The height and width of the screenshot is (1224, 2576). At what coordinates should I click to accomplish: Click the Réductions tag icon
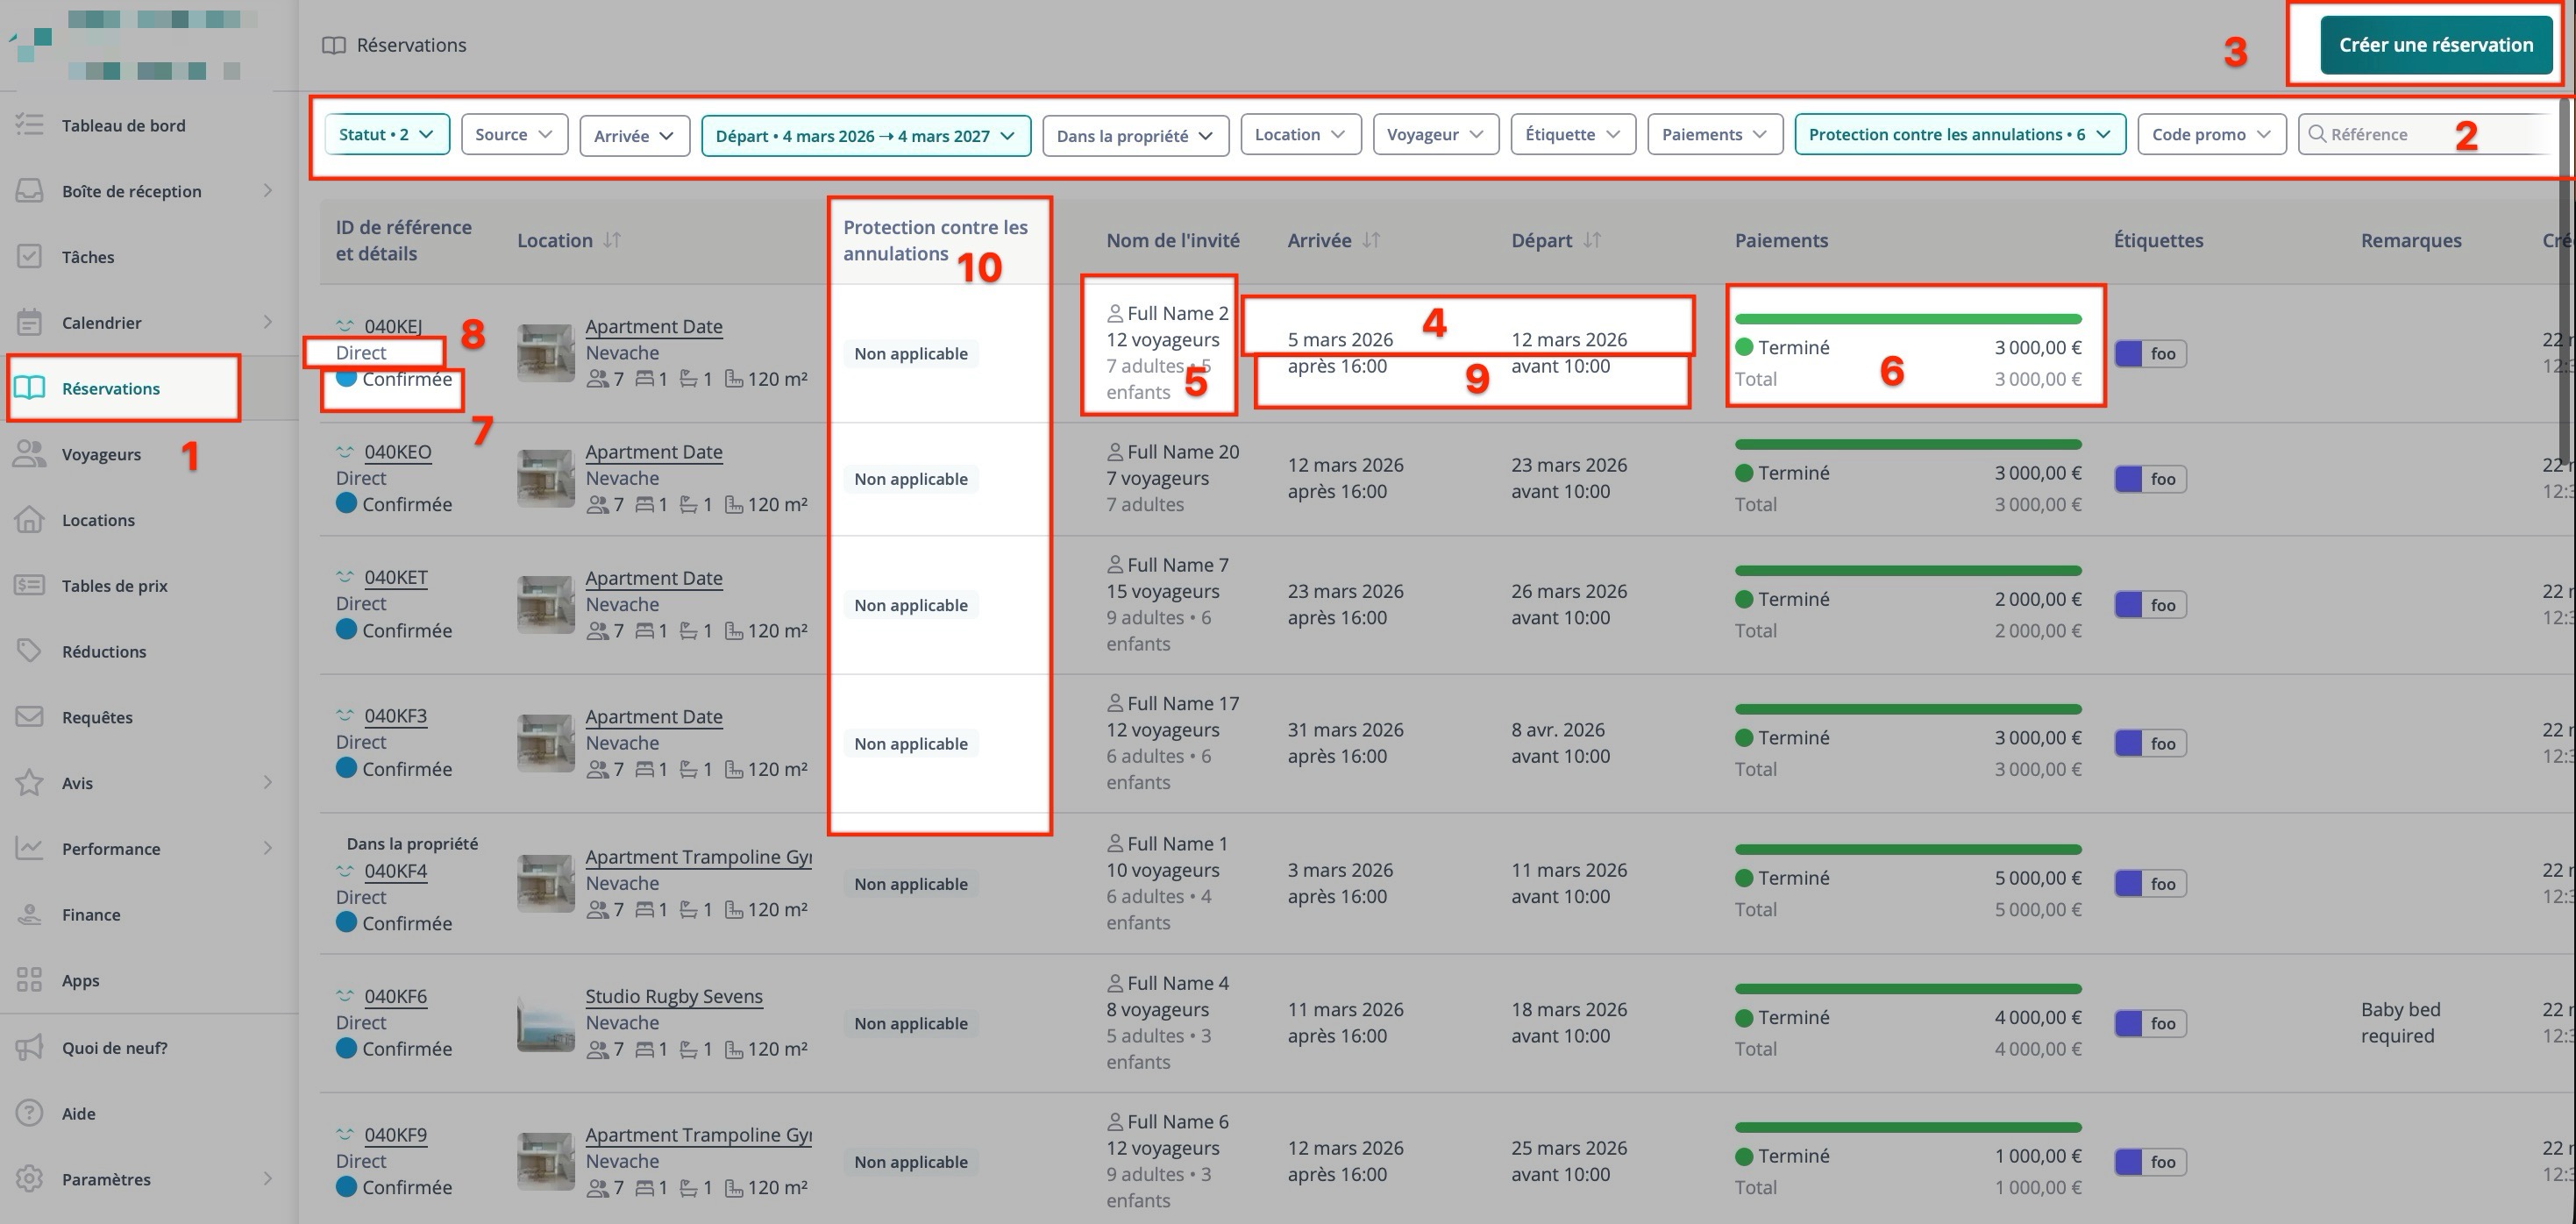click(x=30, y=651)
